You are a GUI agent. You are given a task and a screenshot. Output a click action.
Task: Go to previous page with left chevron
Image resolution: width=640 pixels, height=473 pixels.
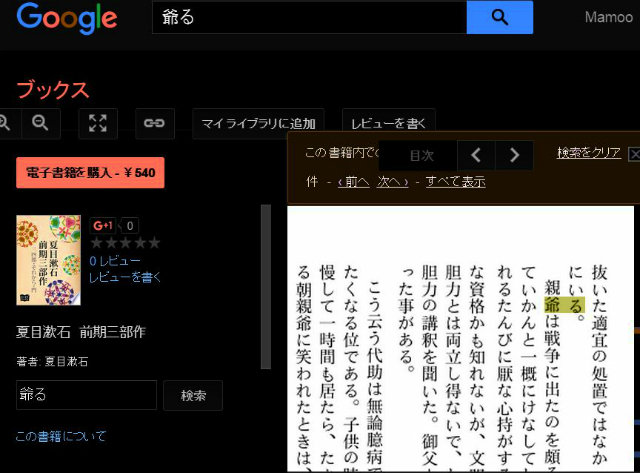[x=476, y=155]
